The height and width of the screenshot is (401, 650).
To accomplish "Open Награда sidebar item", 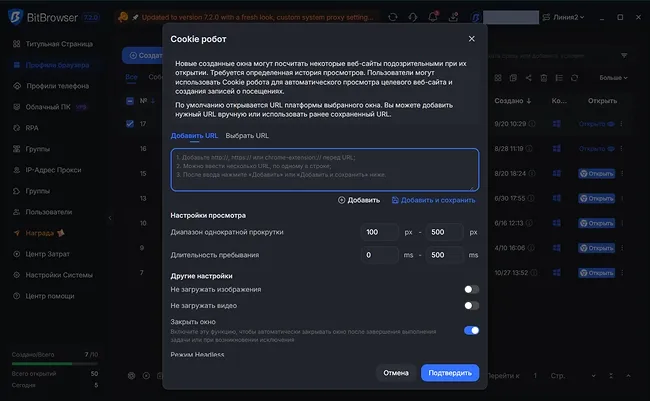I will pyautogui.click(x=39, y=233).
